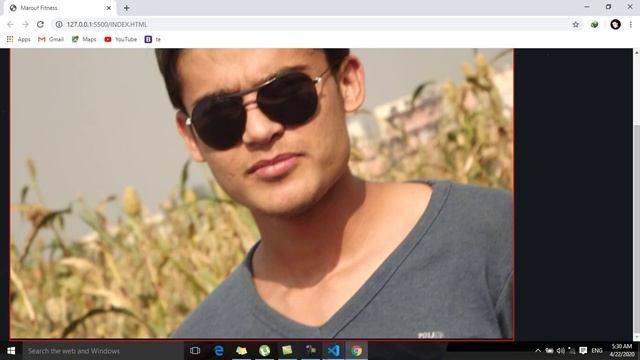Open the battery status tray icon
Viewport: 640px width, 360px height.
(x=549, y=351)
